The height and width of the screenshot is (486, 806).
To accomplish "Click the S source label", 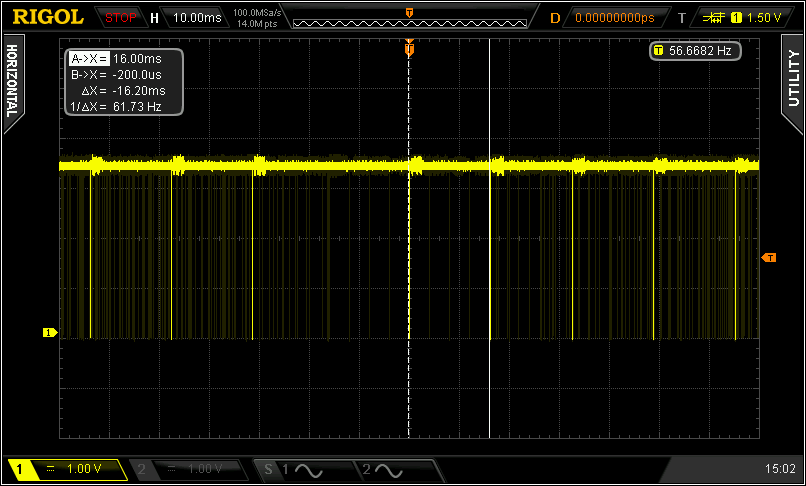I will [268, 469].
